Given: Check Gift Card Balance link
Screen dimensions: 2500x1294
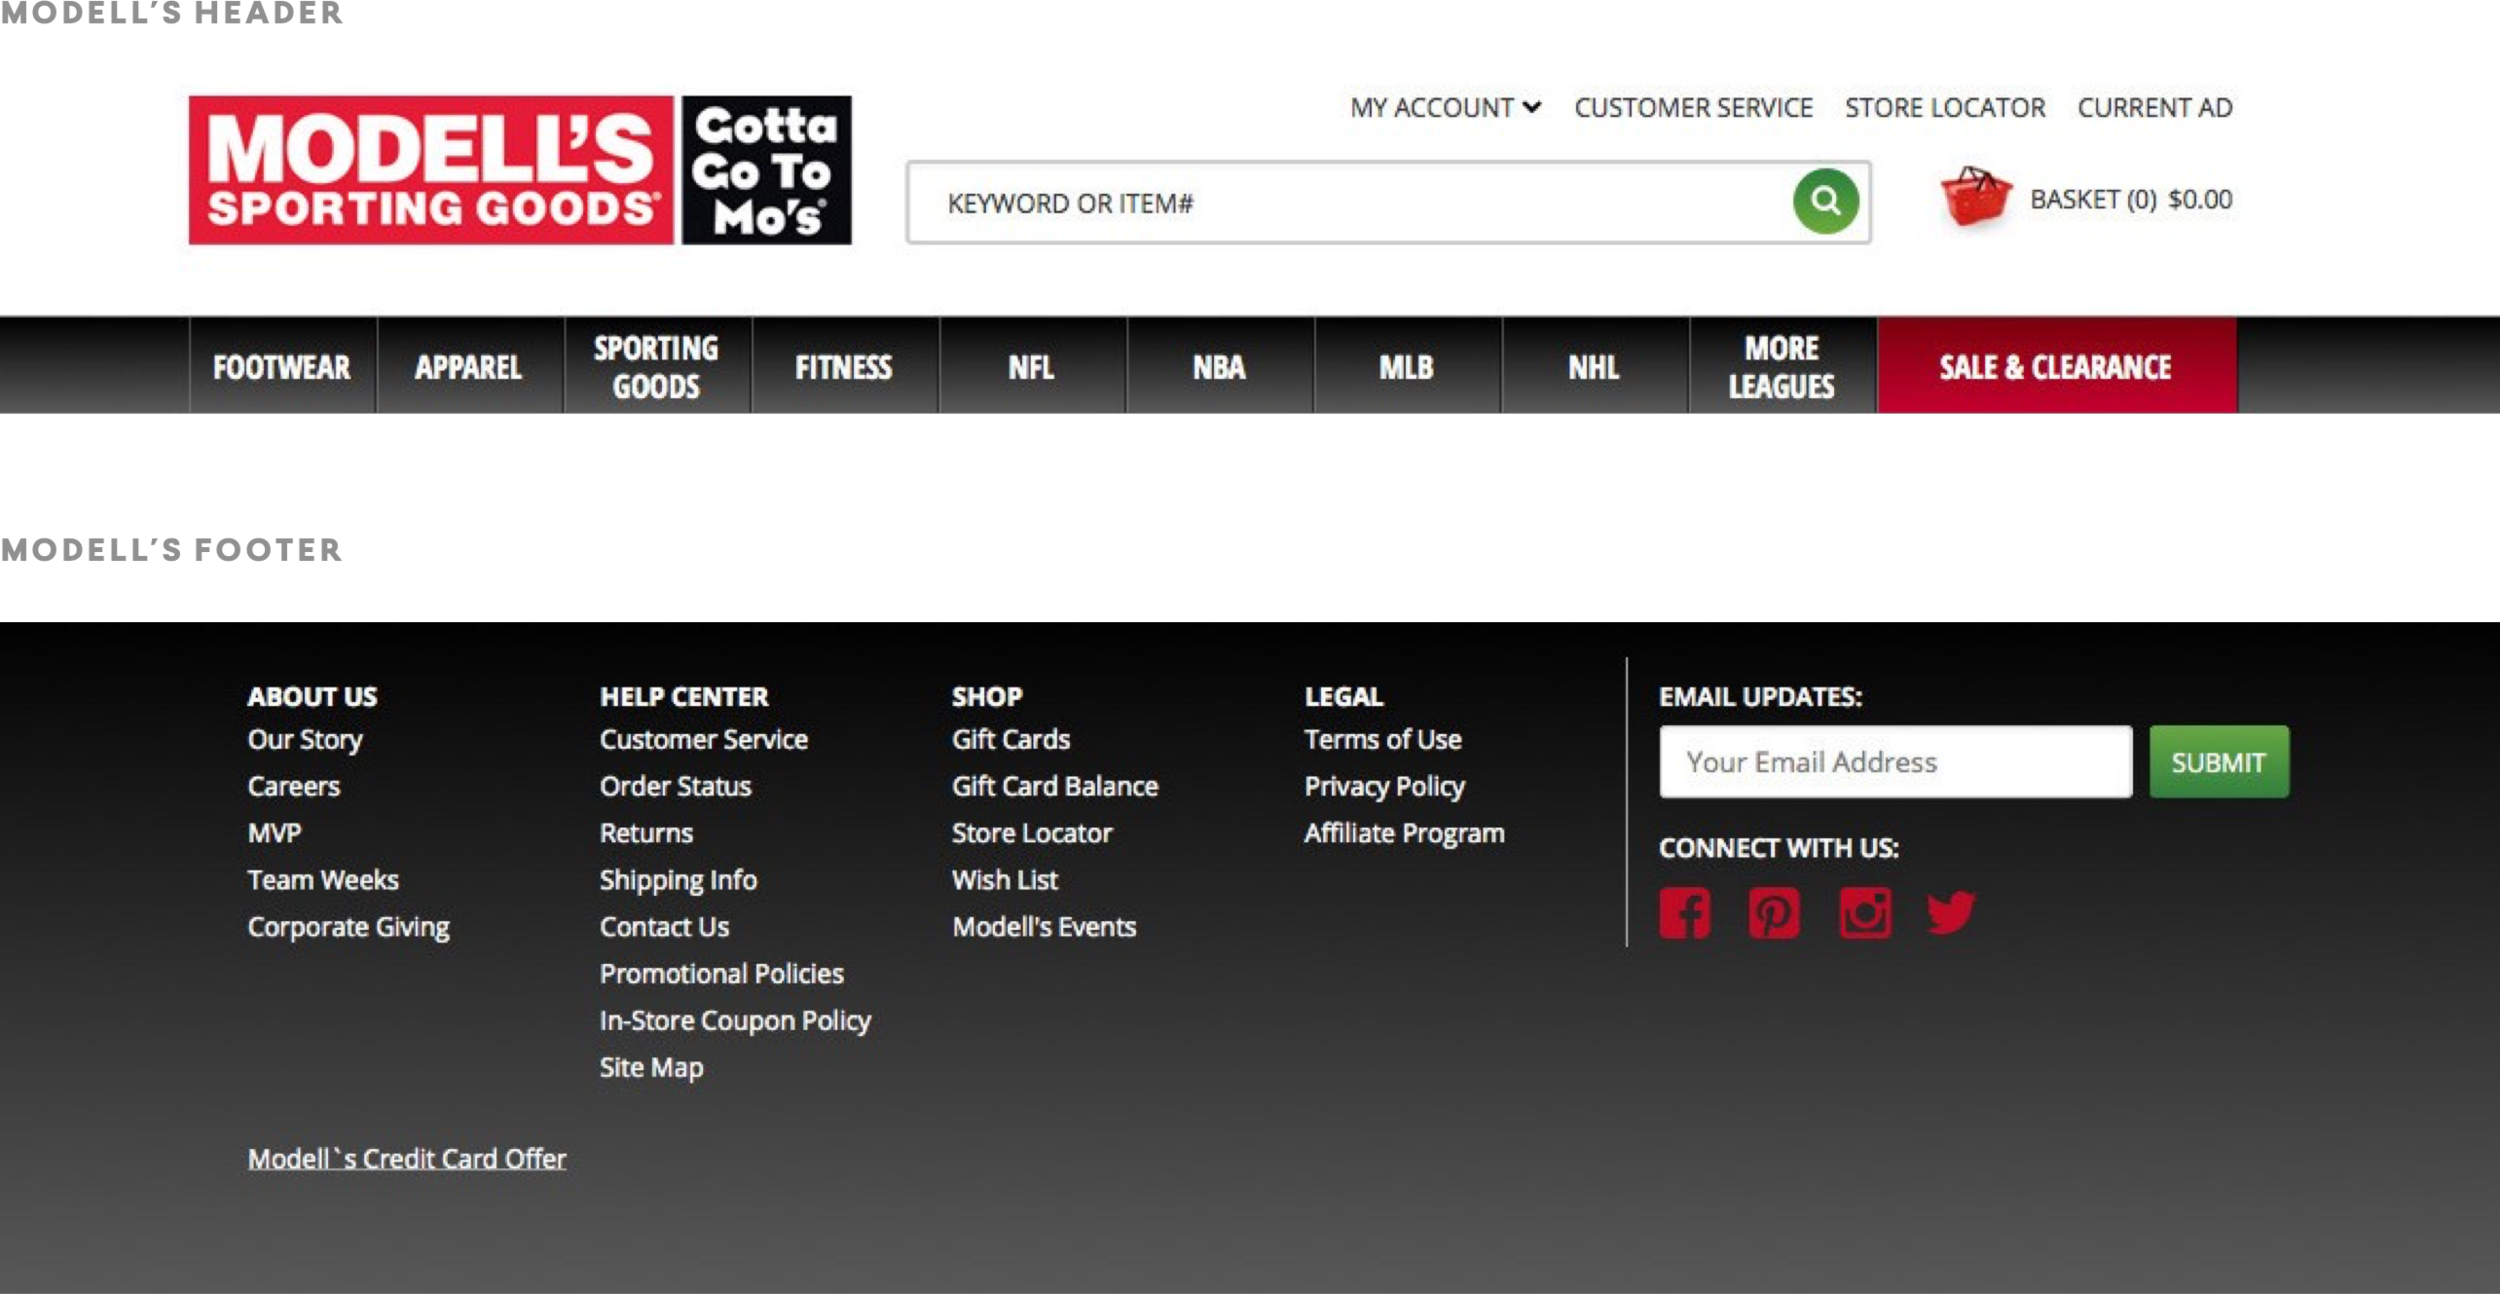Looking at the screenshot, I should (1055, 786).
